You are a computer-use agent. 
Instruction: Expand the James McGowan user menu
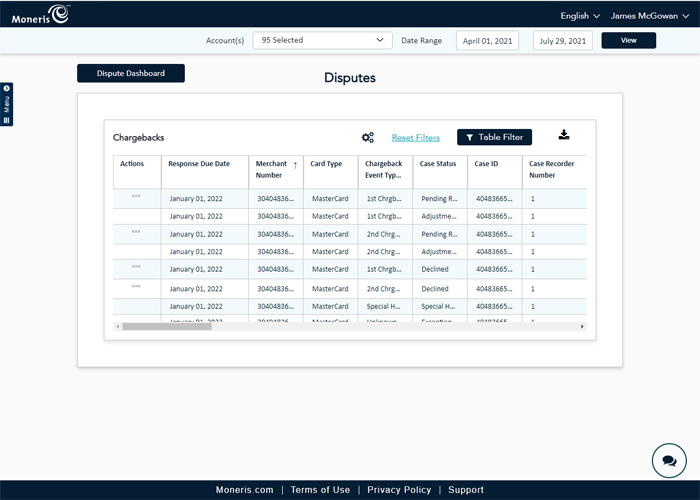[x=648, y=16]
